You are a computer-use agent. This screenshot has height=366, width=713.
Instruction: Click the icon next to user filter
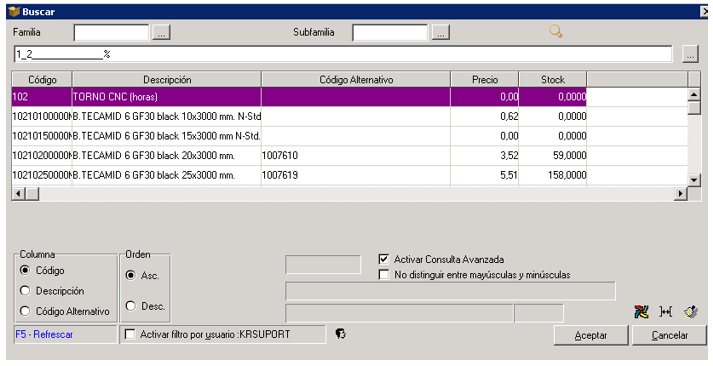coord(340,334)
